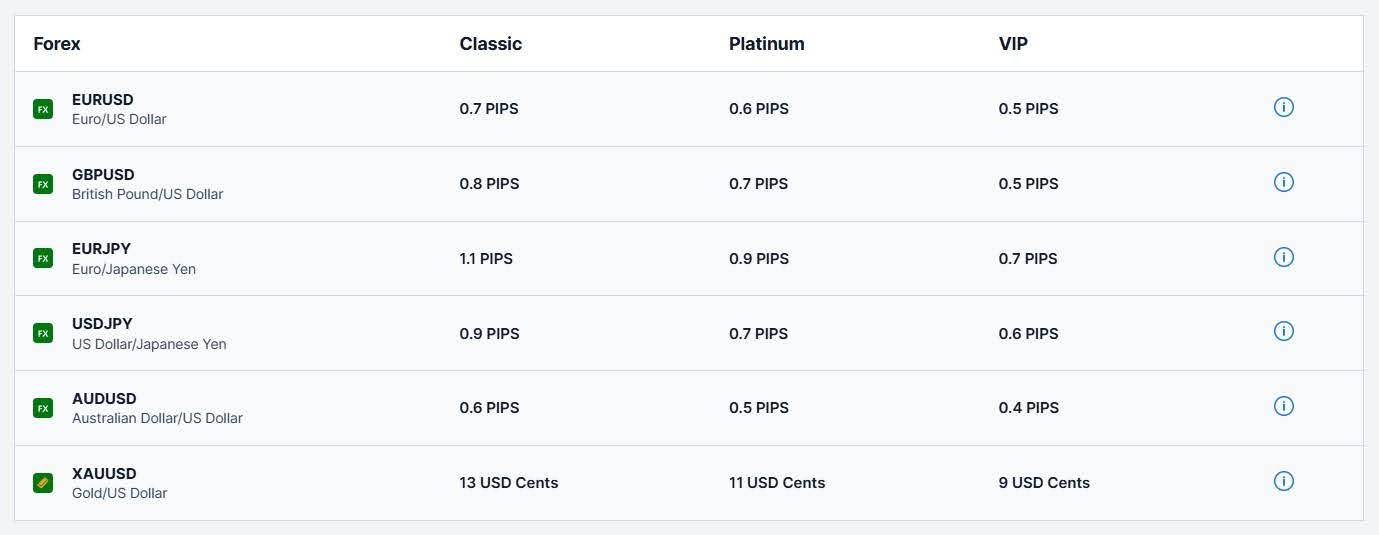Select the Classic column header

490,44
